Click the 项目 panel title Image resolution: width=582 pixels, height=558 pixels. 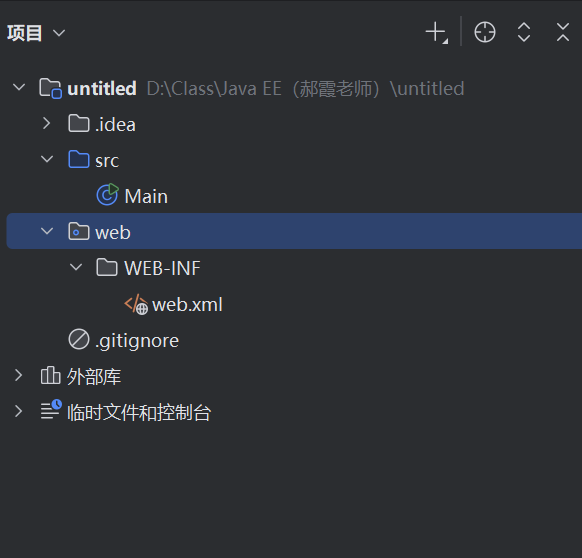tap(24, 33)
